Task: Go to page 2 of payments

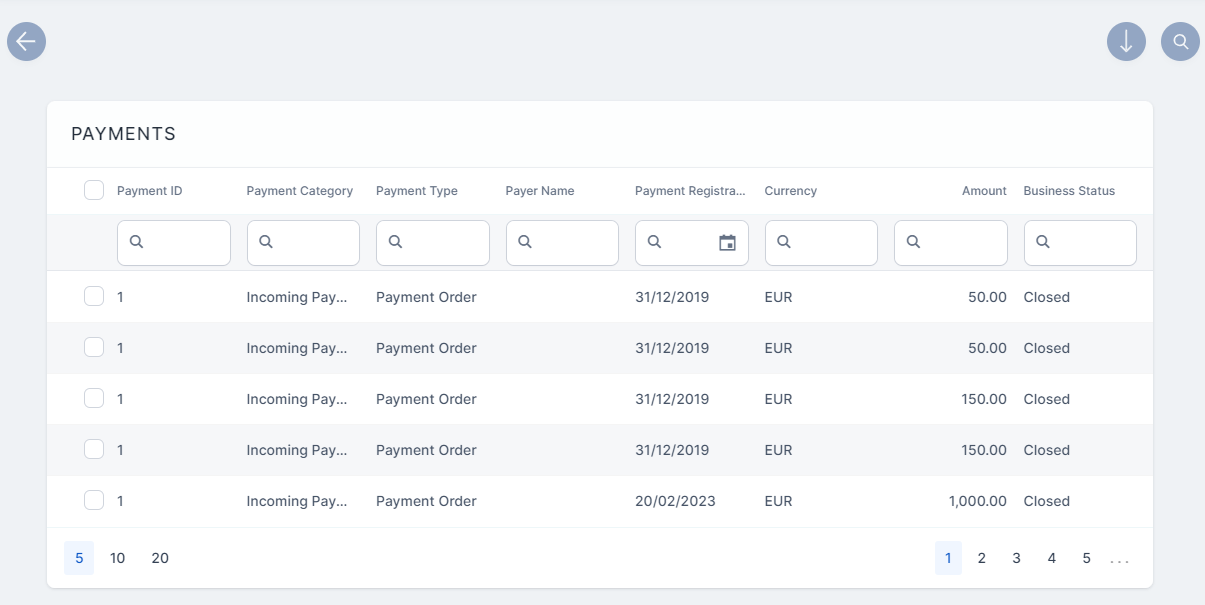Action: pos(982,558)
